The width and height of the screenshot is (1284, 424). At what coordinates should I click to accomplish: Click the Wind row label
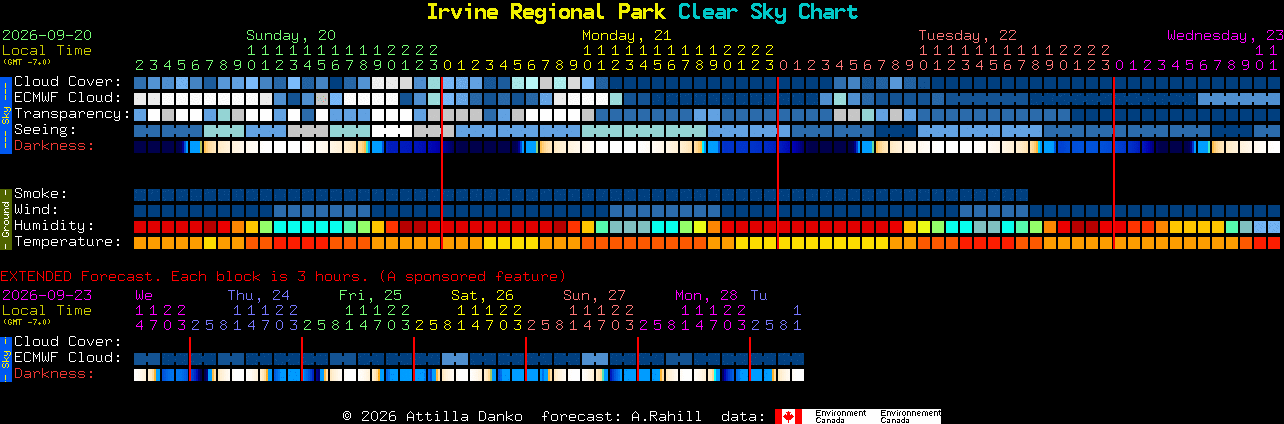[36, 209]
